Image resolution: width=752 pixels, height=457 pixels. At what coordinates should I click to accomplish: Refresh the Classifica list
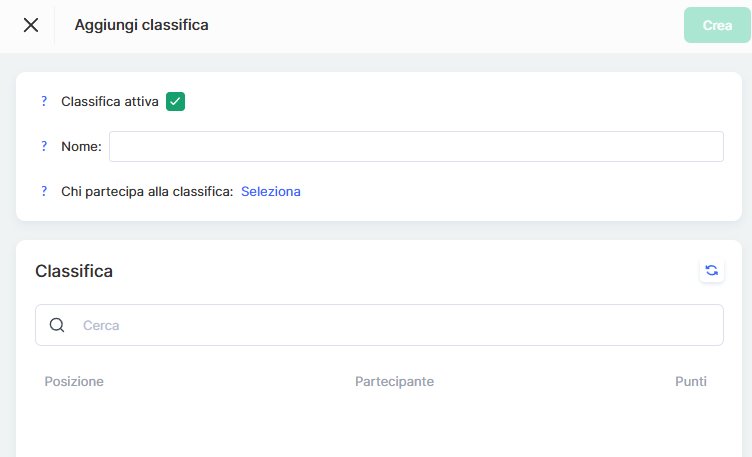(711, 270)
